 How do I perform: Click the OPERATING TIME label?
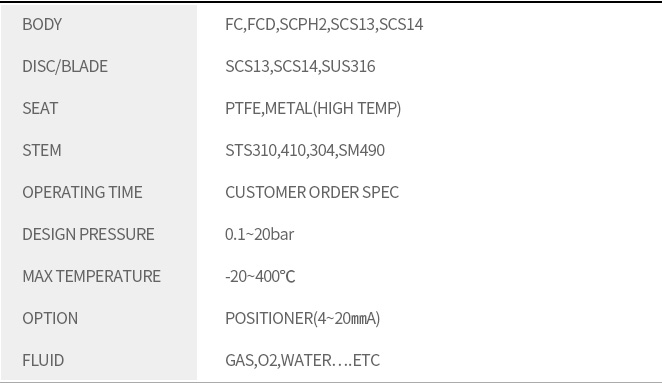pos(82,193)
